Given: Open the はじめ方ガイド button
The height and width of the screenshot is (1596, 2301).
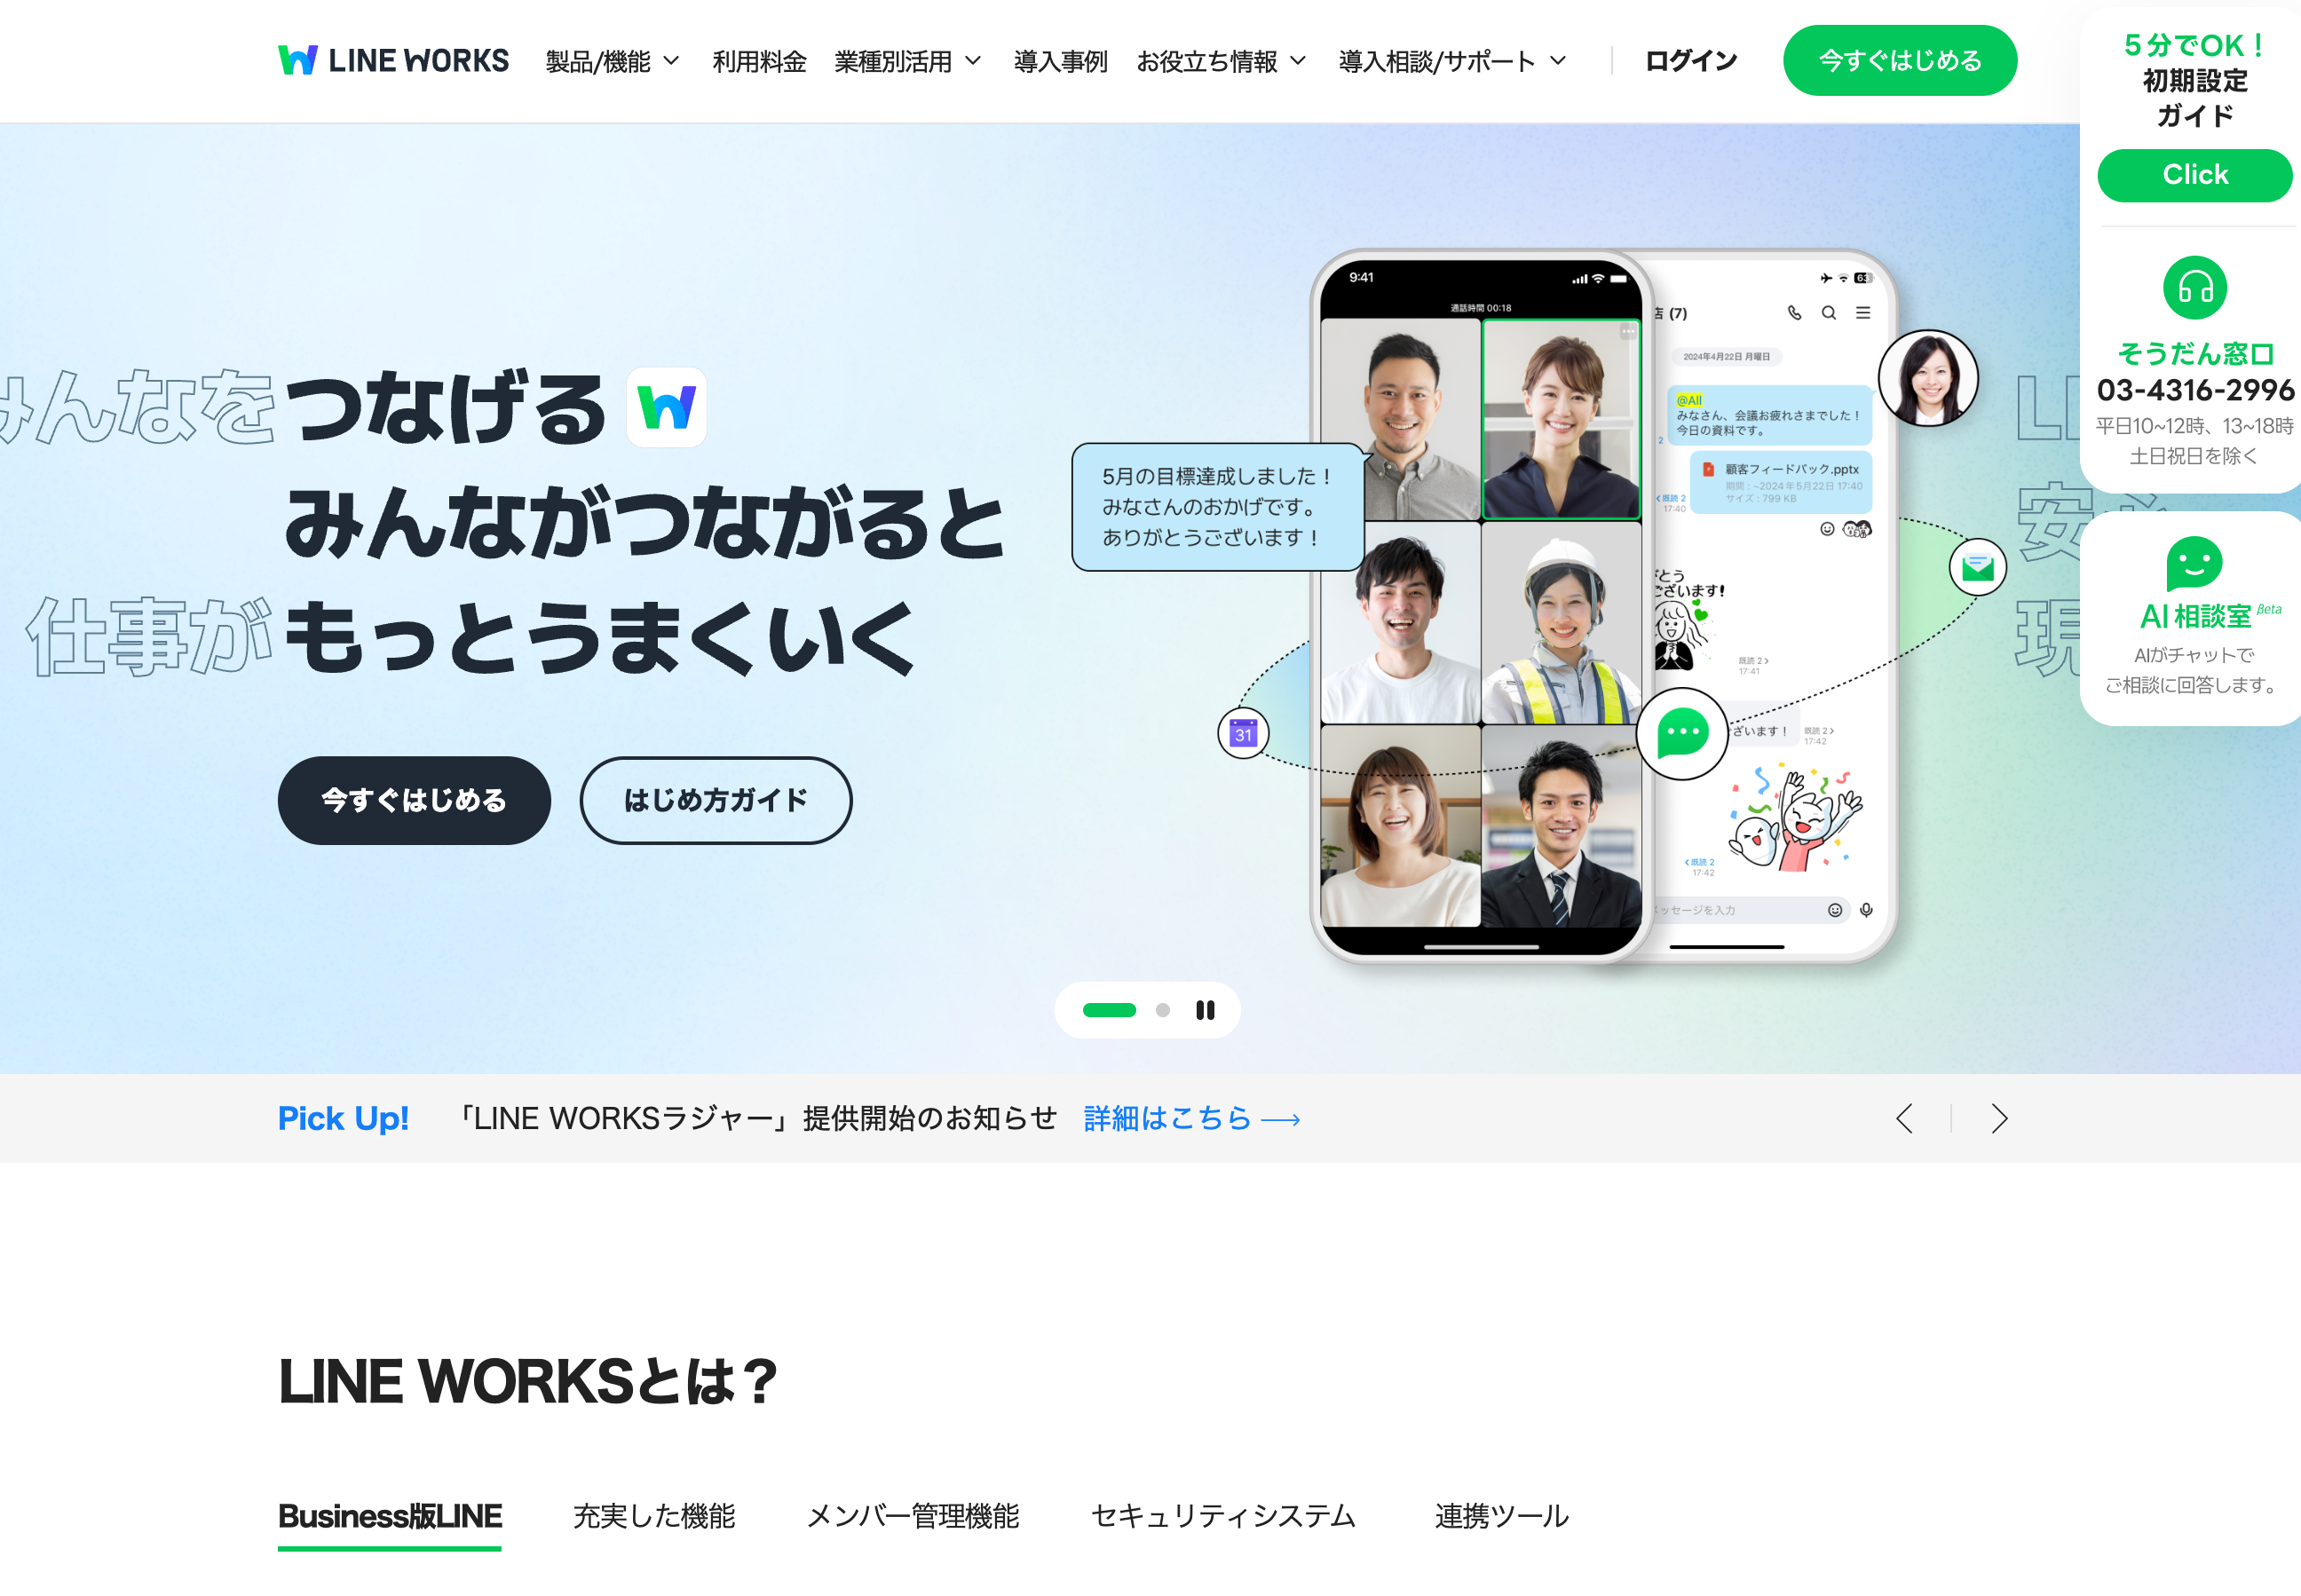Looking at the screenshot, I should click(716, 800).
